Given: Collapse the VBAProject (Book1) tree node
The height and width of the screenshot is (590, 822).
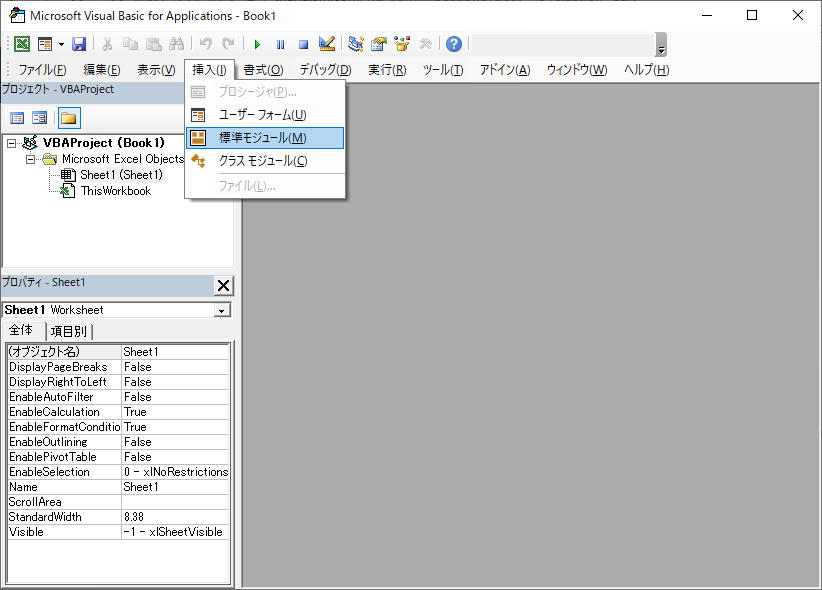Looking at the screenshot, I should (11, 143).
